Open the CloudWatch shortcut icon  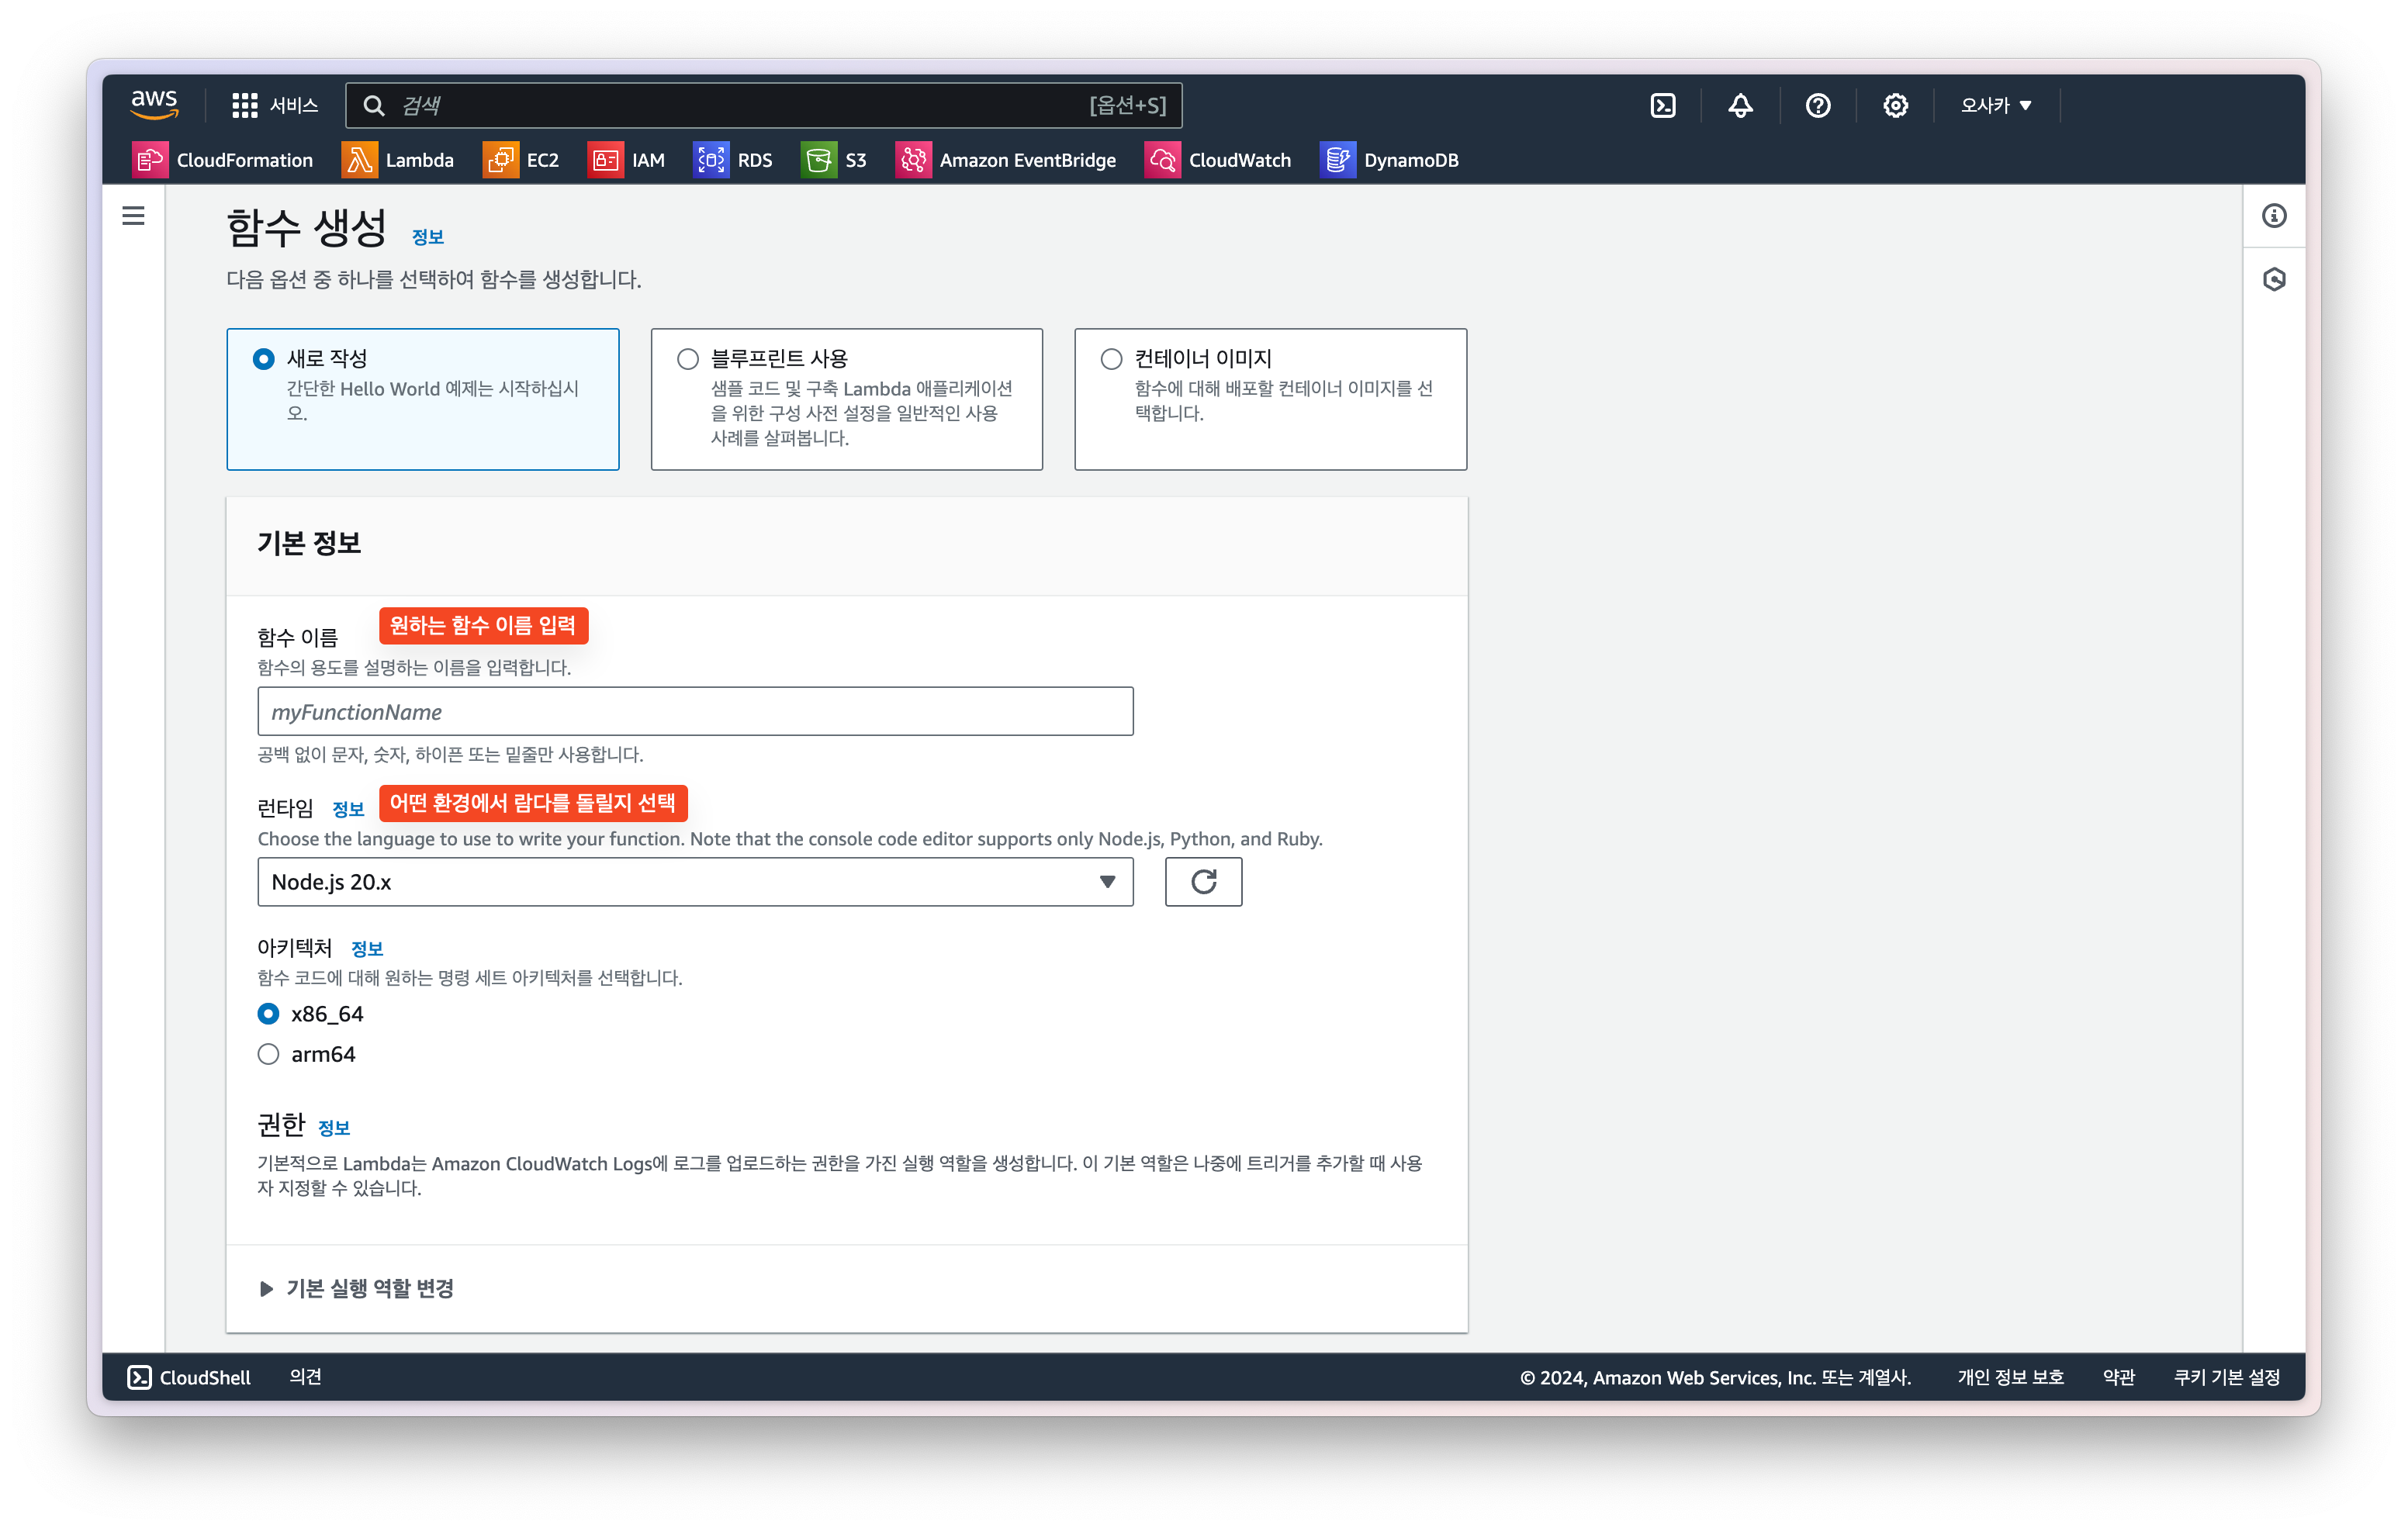click(x=1162, y=160)
